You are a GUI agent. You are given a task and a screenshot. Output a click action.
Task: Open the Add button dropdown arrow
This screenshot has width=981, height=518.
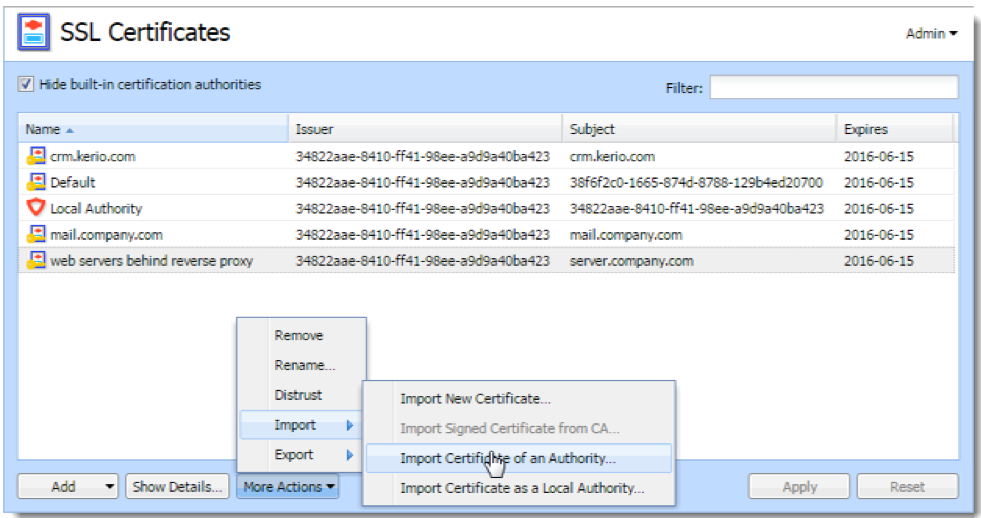tap(109, 486)
